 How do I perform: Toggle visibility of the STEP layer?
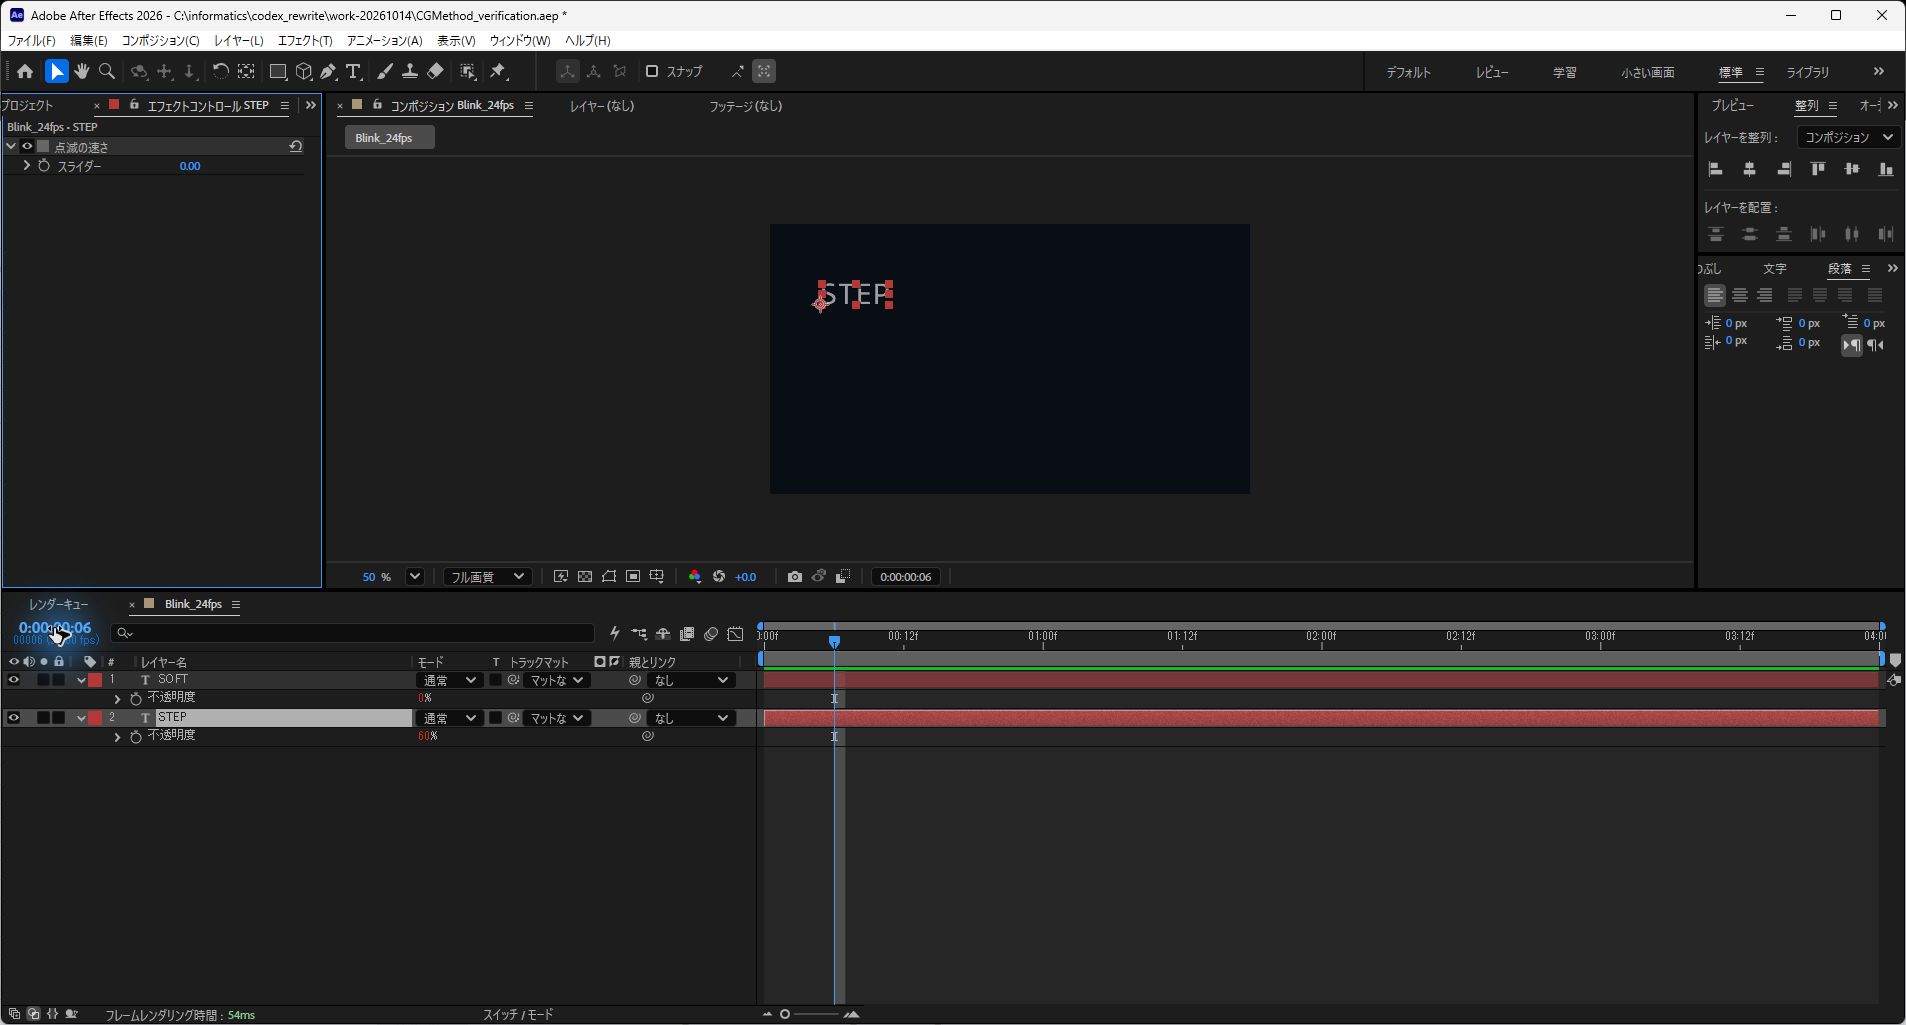point(14,718)
